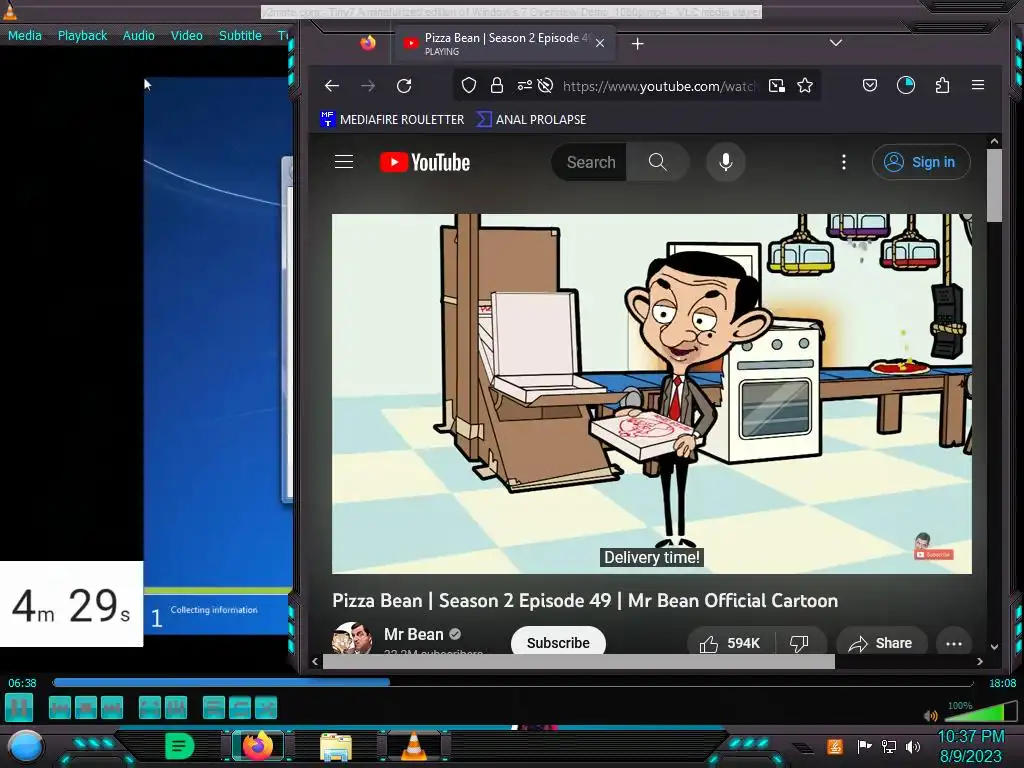
Task: Open the Mr Bean channel avatar
Action: [352, 639]
